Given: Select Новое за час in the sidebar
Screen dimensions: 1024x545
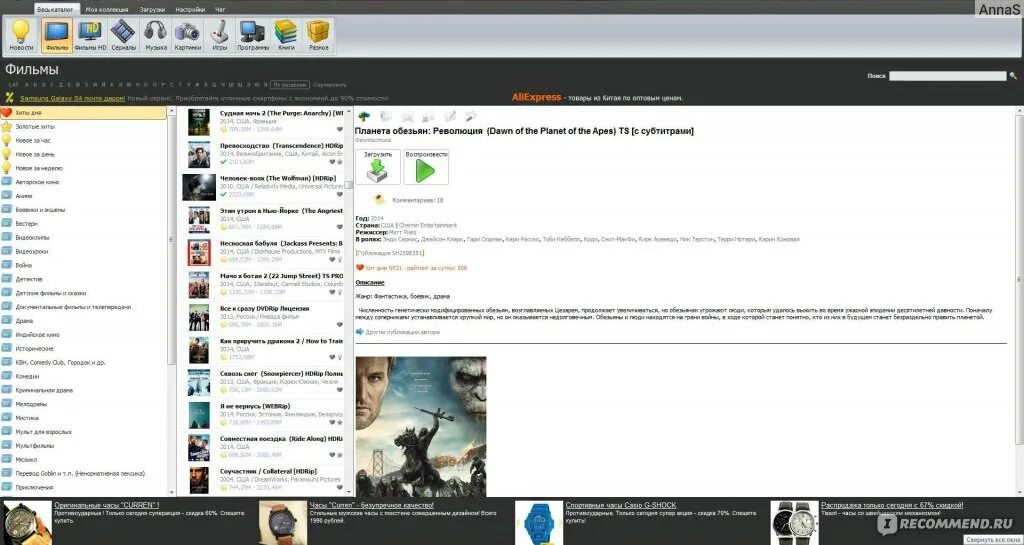Looking at the screenshot, I should (84, 140).
